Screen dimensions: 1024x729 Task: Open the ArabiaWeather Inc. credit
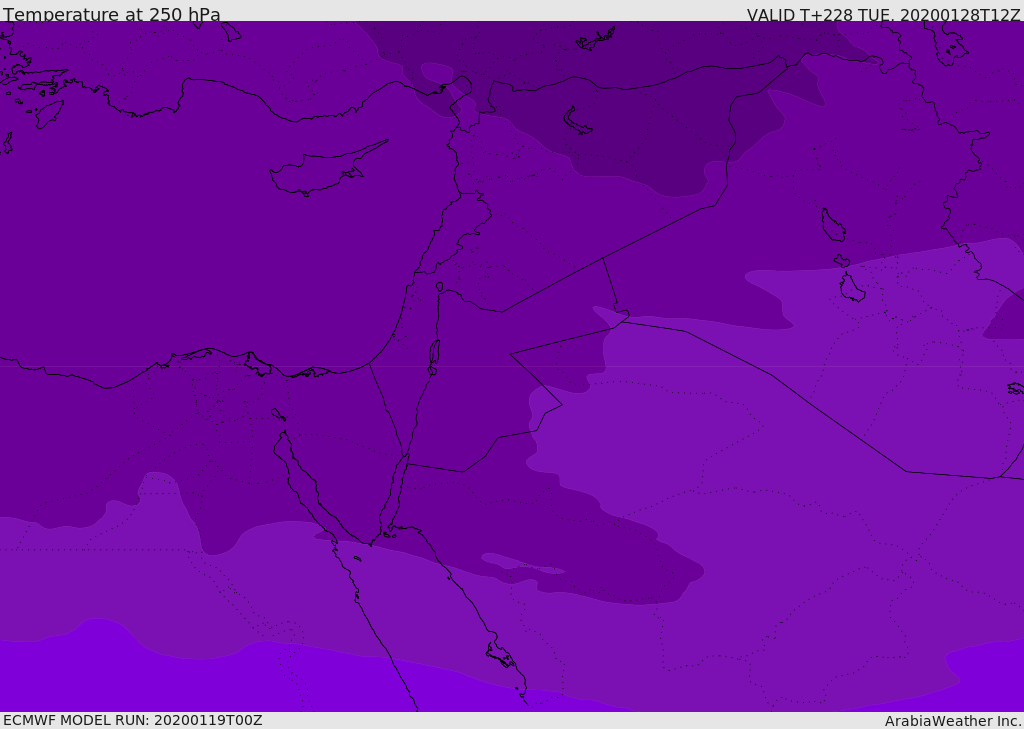click(953, 721)
